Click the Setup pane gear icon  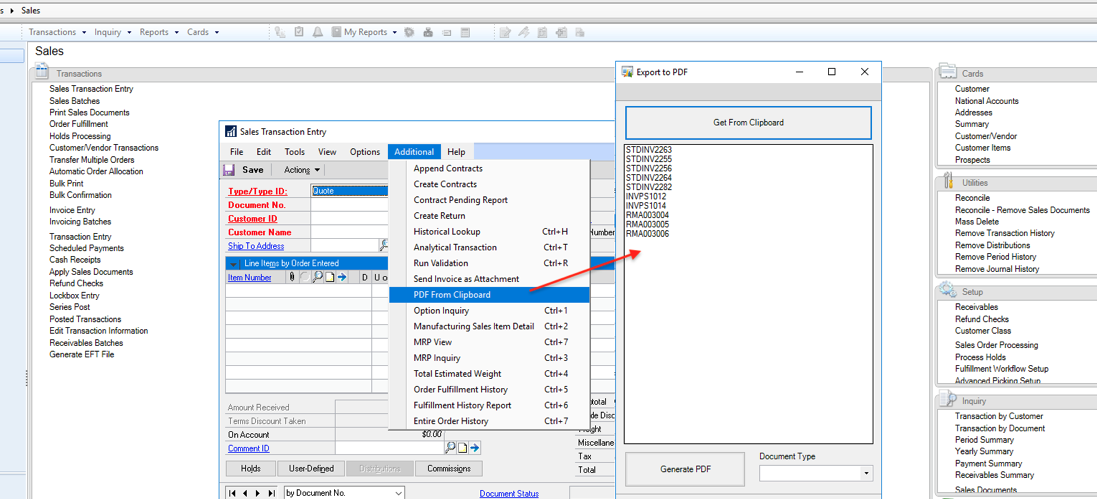coord(948,289)
